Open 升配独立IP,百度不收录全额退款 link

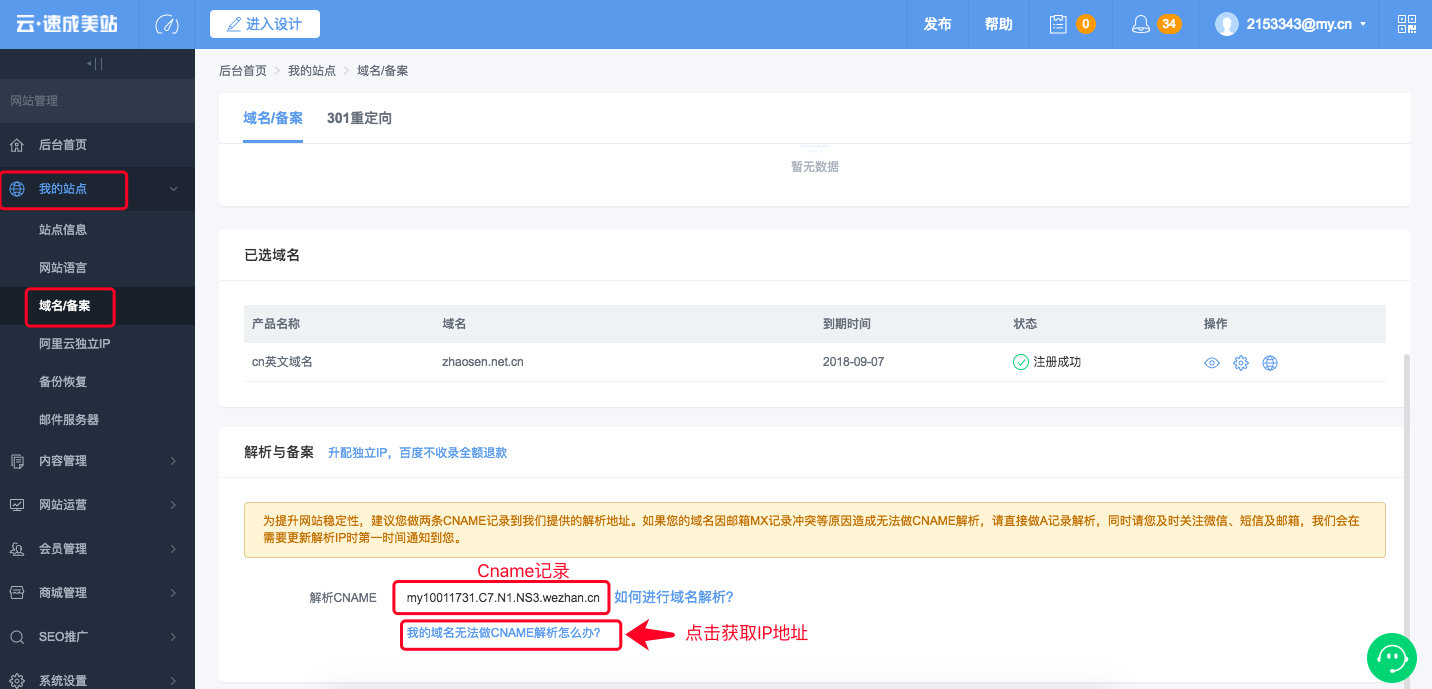[418, 453]
